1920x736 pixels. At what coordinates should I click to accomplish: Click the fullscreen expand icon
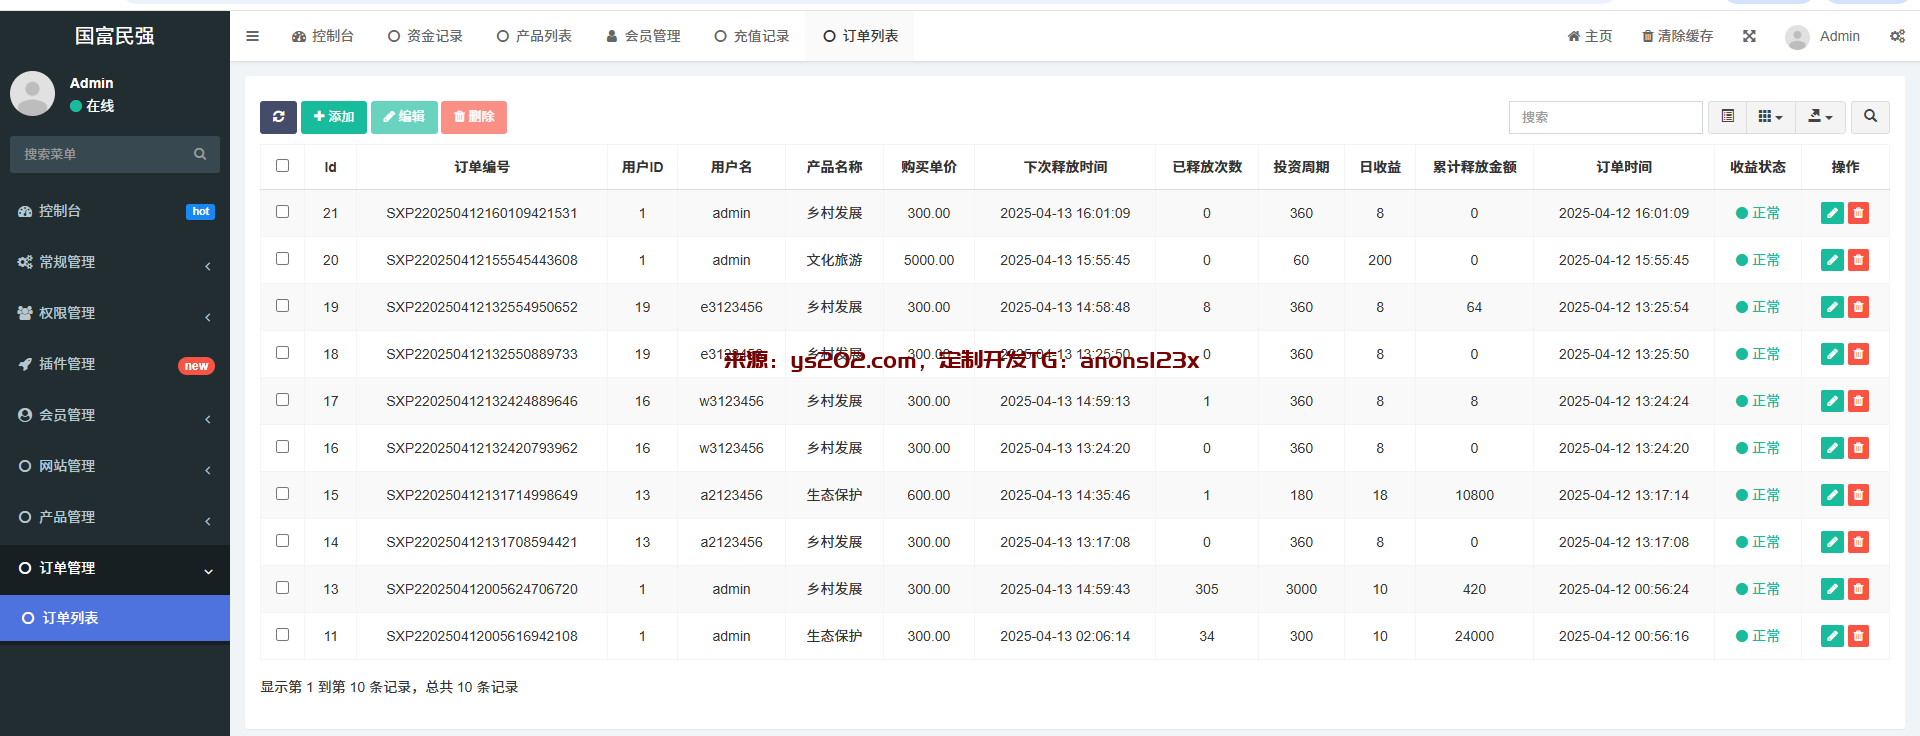(x=1749, y=36)
